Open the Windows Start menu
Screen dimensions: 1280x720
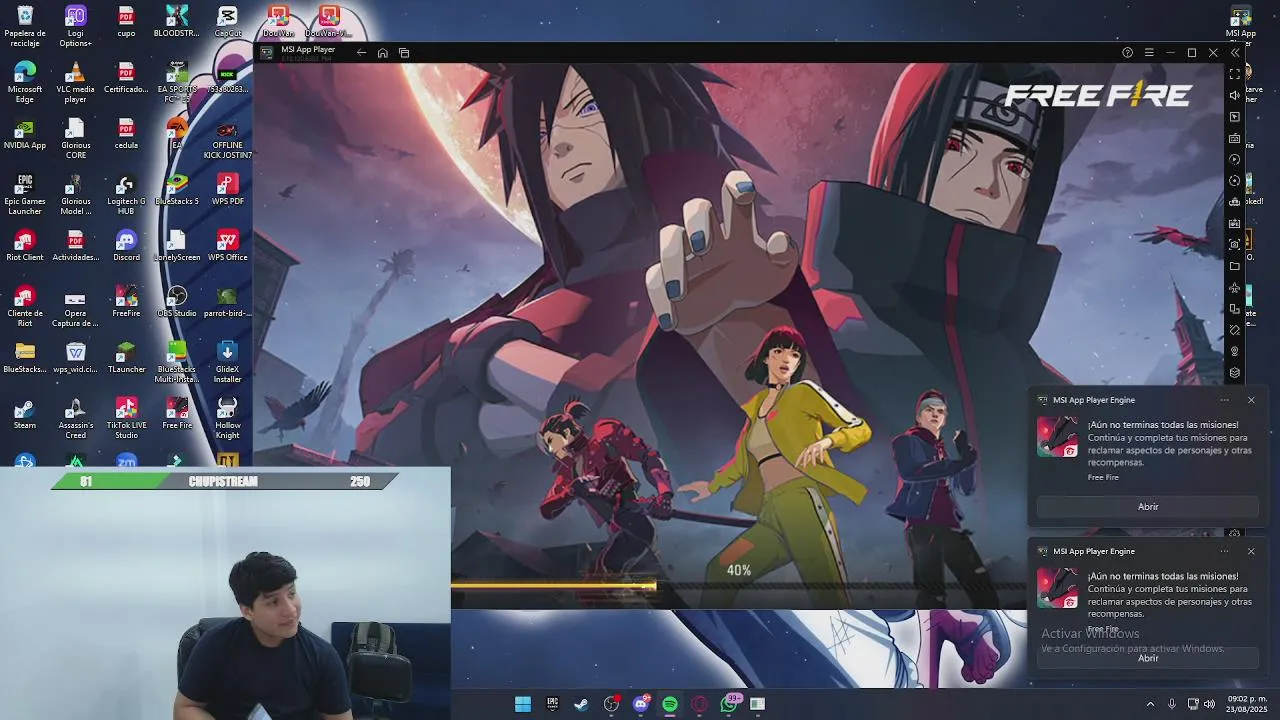coord(523,704)
